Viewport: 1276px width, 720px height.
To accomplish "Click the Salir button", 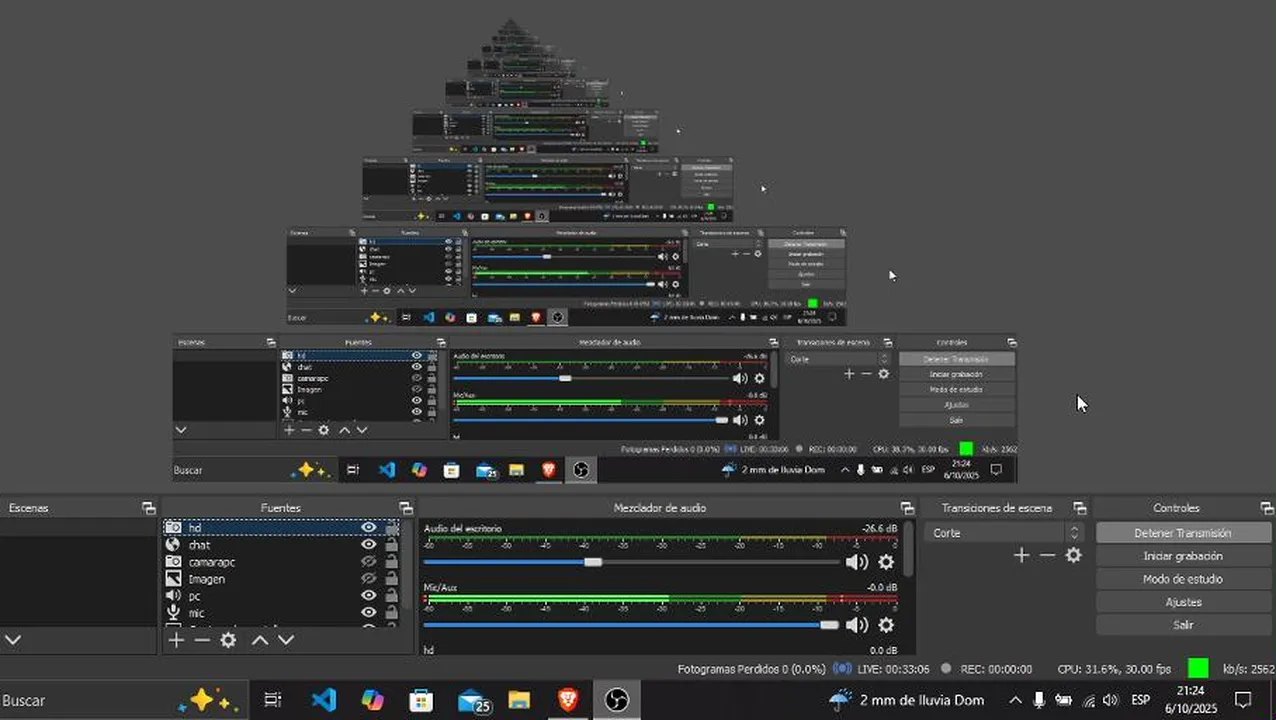I will [1183, 625].
